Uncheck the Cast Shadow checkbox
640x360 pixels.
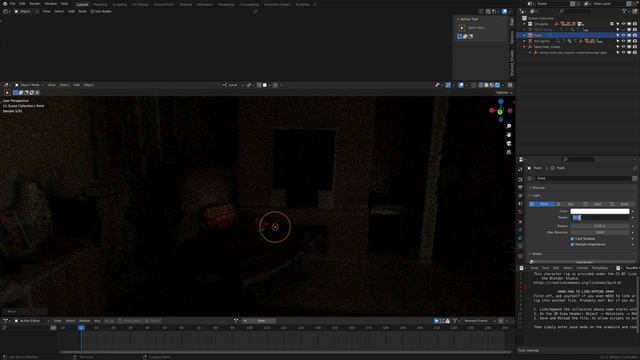point(572,239)
